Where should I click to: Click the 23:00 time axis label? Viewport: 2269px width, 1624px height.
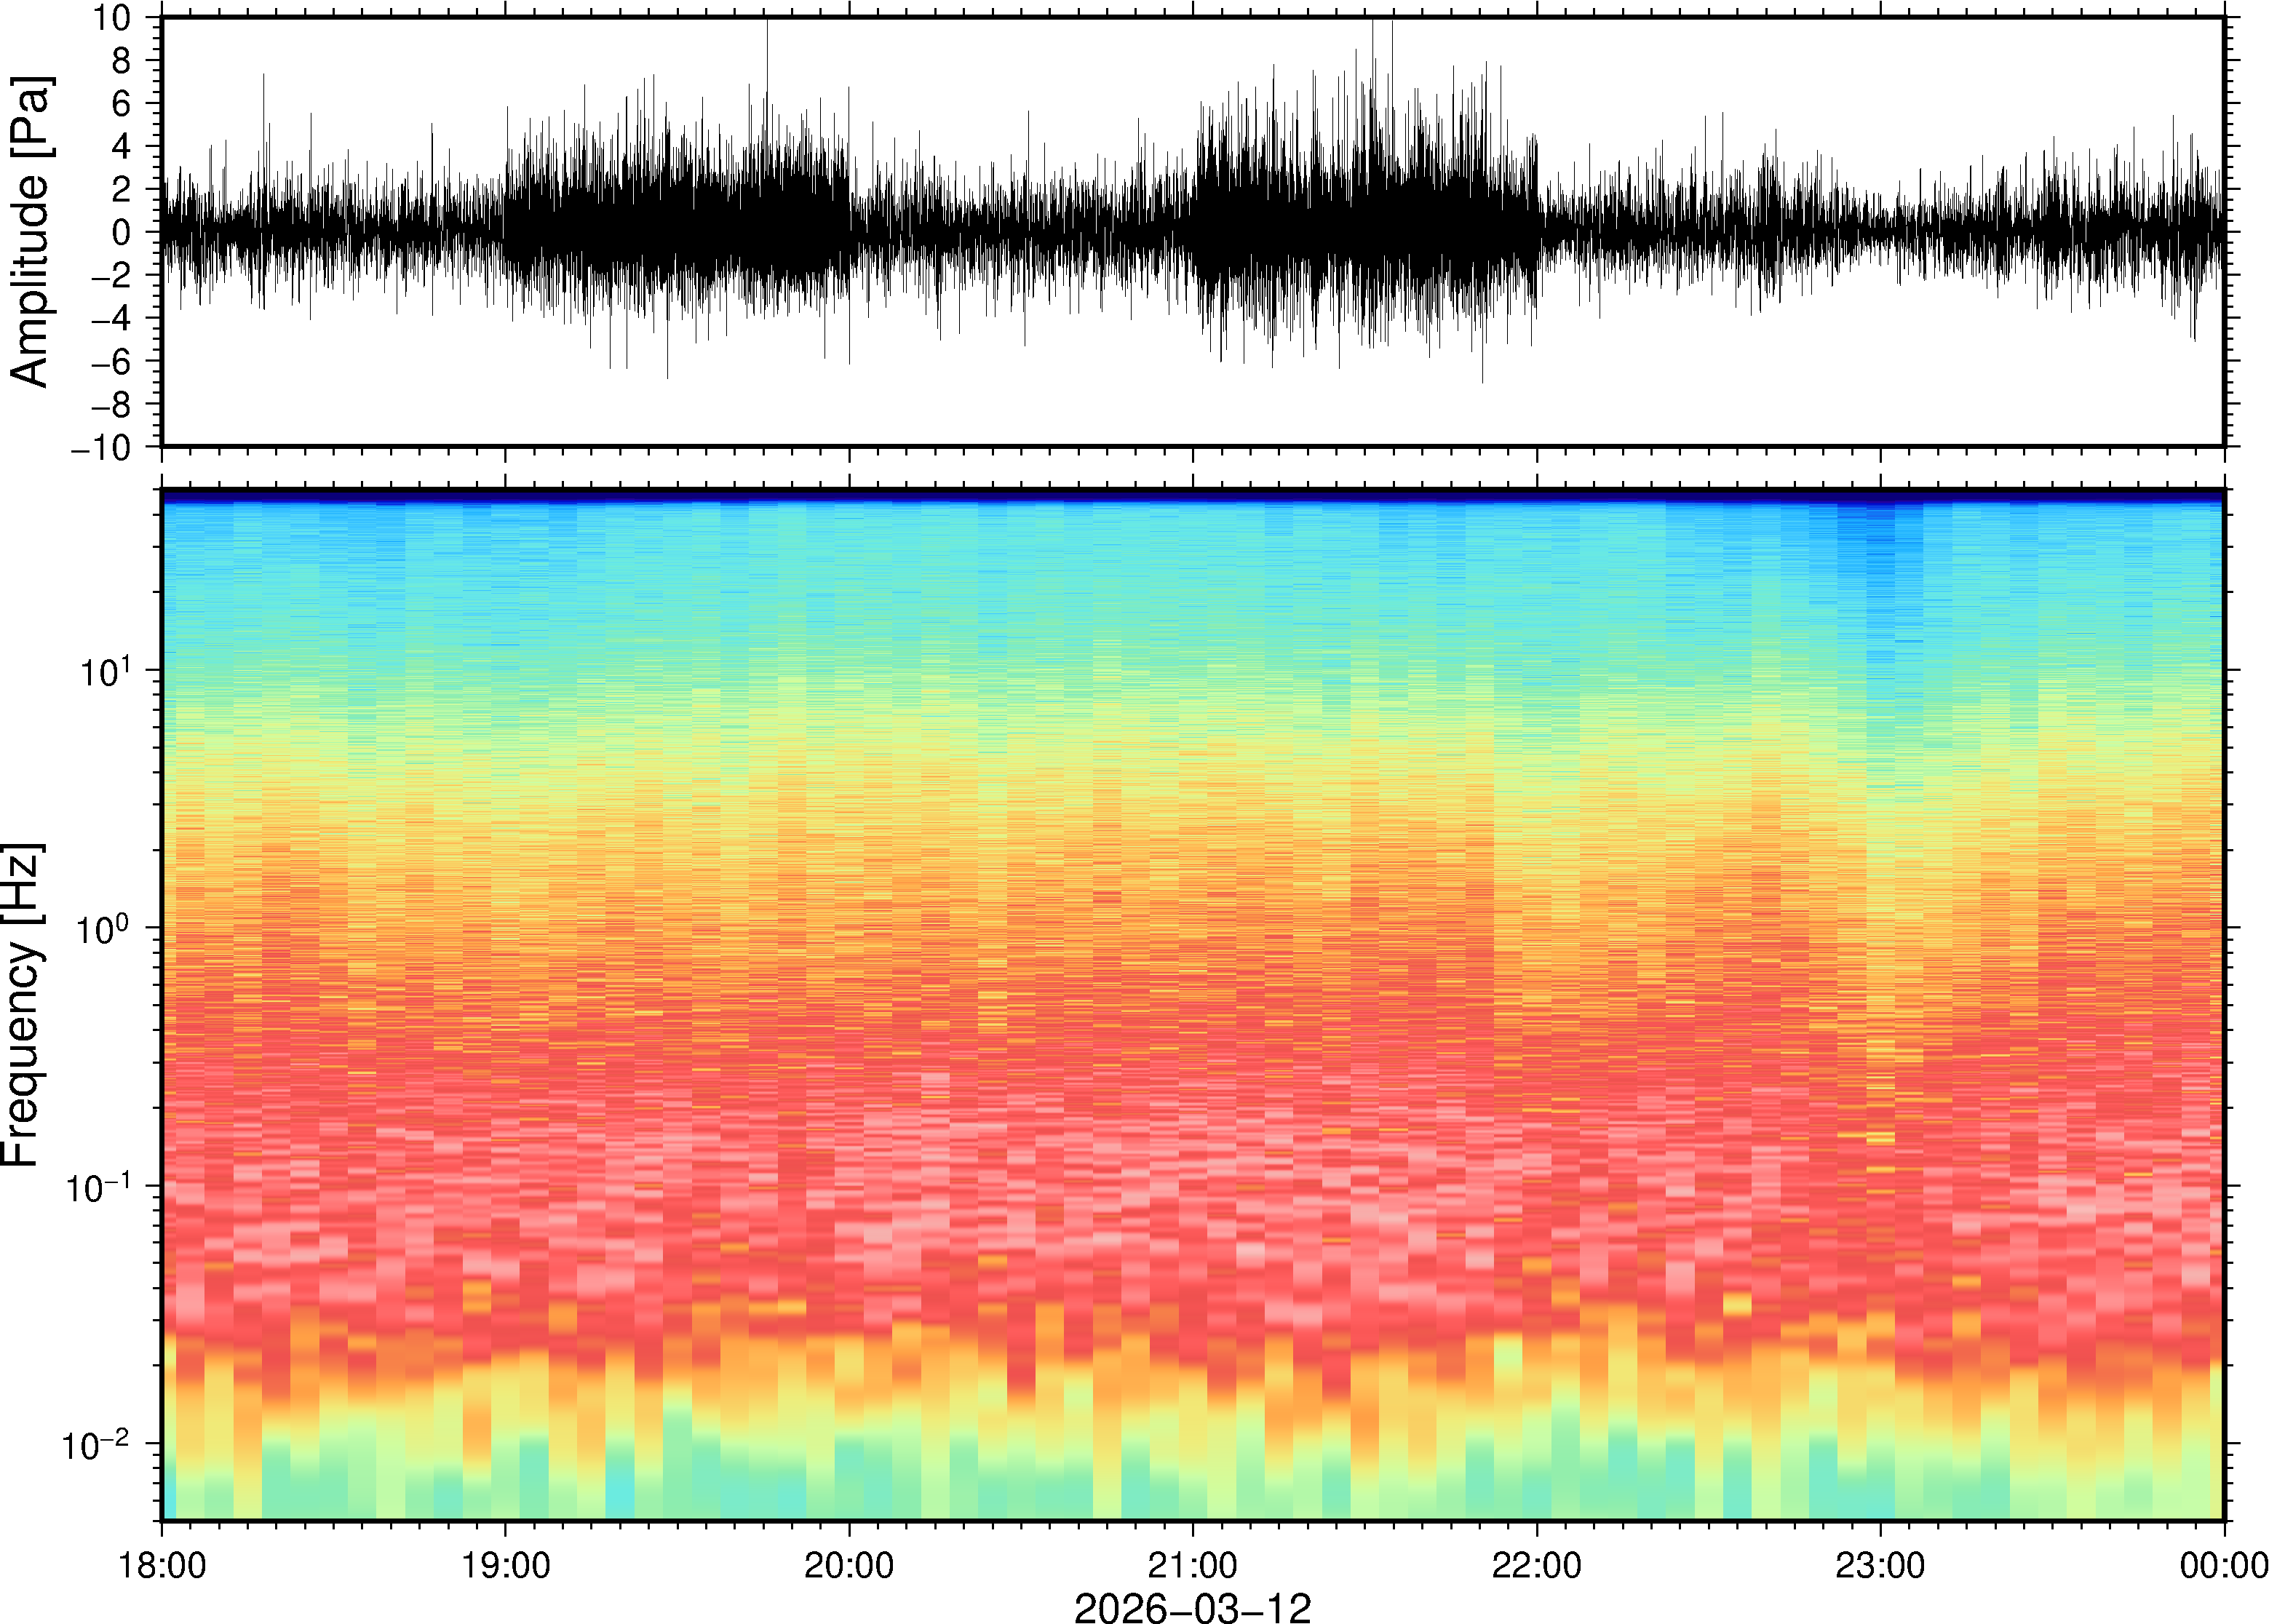1880,1565
